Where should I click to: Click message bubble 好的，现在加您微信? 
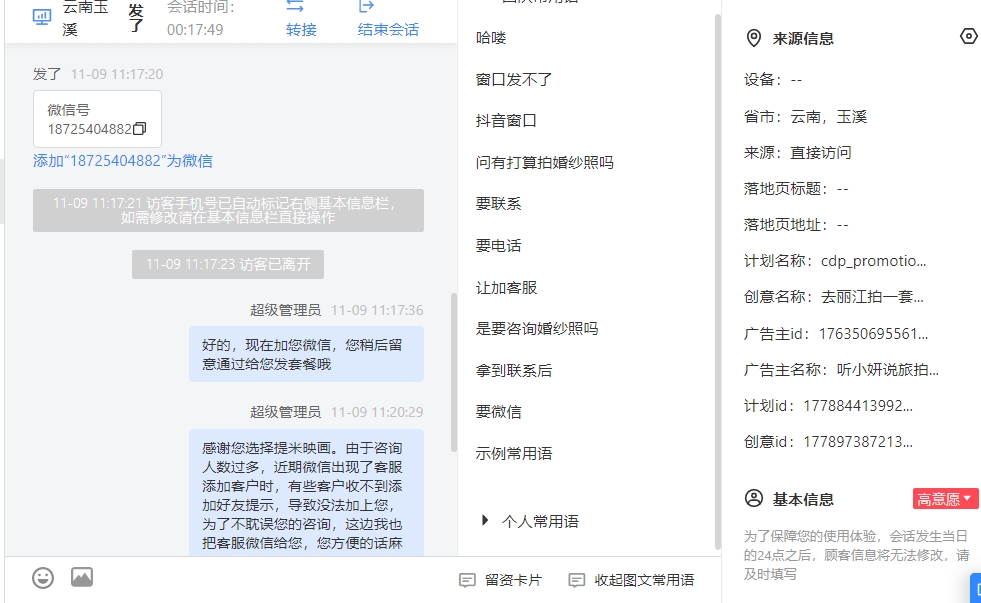(x=307, y=354)
